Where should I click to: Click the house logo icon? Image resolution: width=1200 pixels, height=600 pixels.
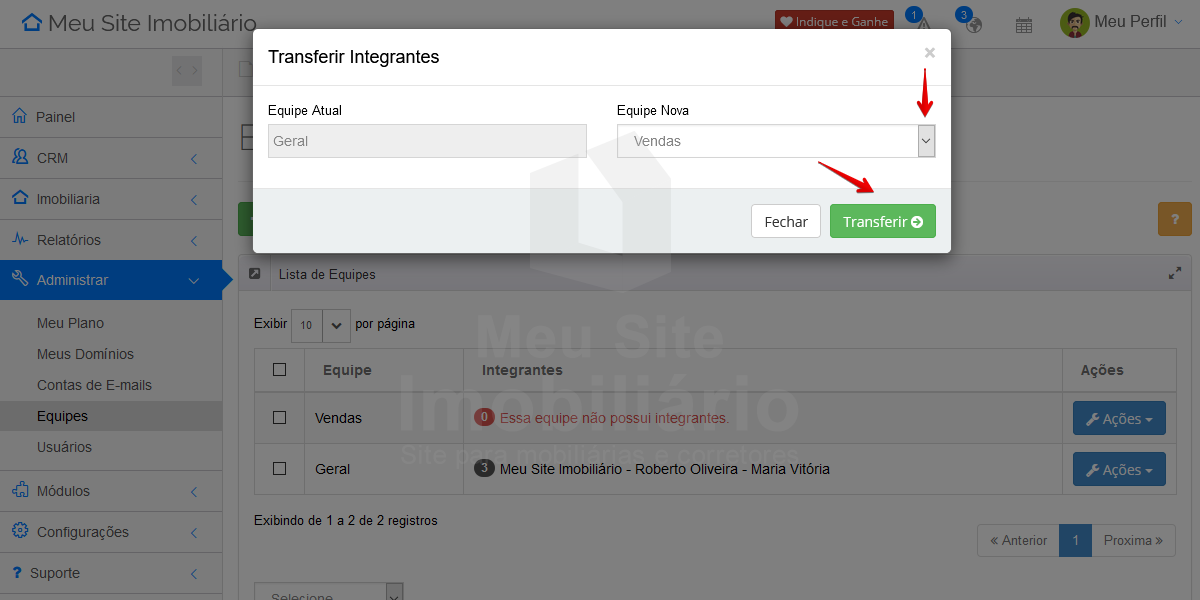[32, 23]
